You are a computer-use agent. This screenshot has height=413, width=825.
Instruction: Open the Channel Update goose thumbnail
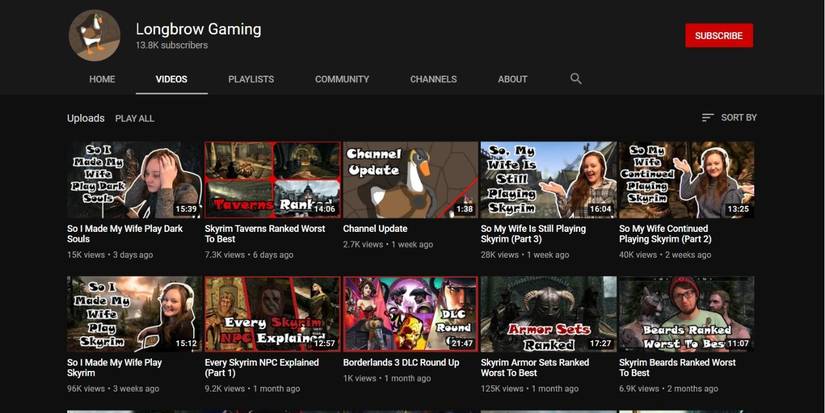[x=410, y=179]
